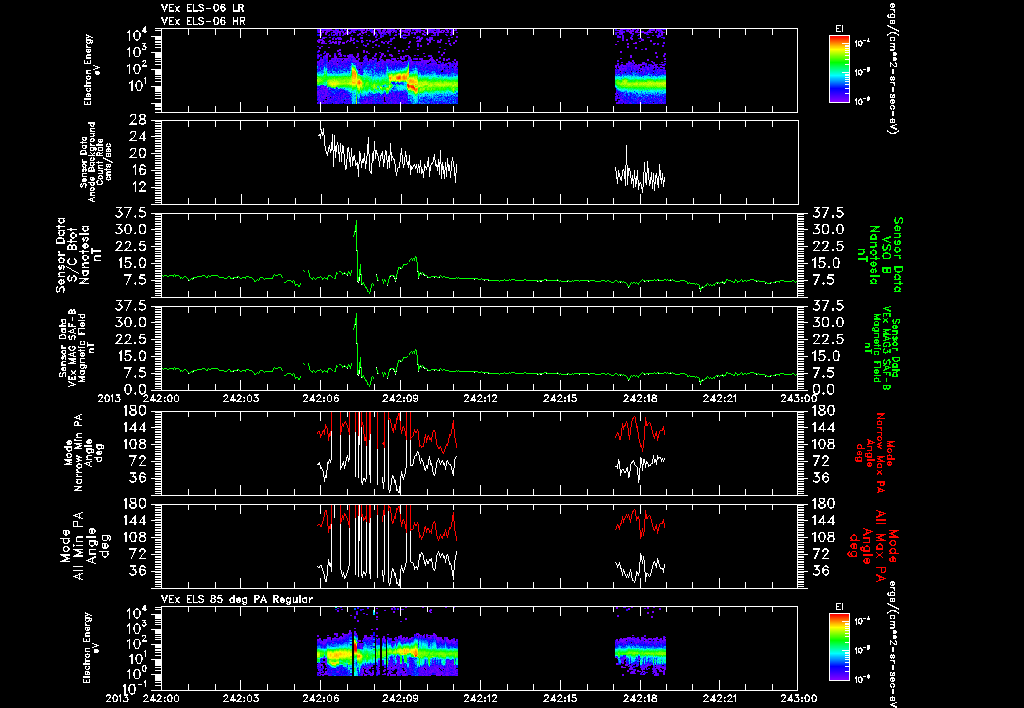Click the 'VEx ELS-06 HR' title text
Image resolution: width=1024 pixels, height=708 pixels.
[x=203, y=22]
